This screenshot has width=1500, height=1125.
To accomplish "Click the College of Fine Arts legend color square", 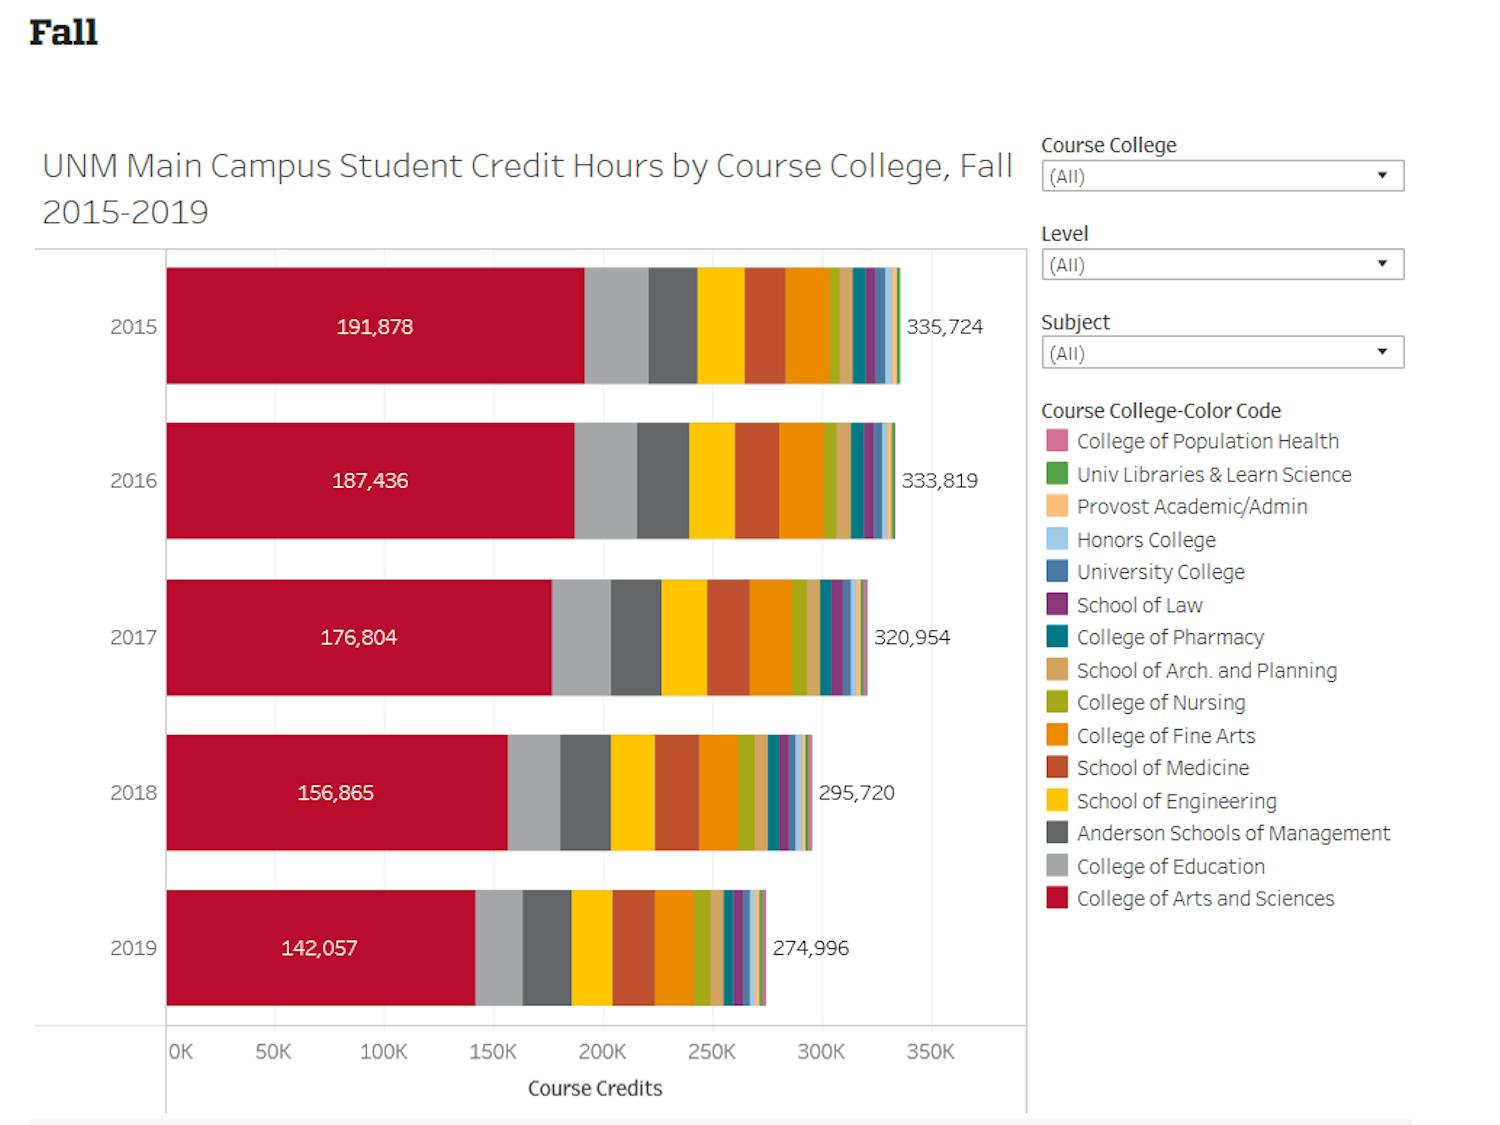I will click(1059, 735).
